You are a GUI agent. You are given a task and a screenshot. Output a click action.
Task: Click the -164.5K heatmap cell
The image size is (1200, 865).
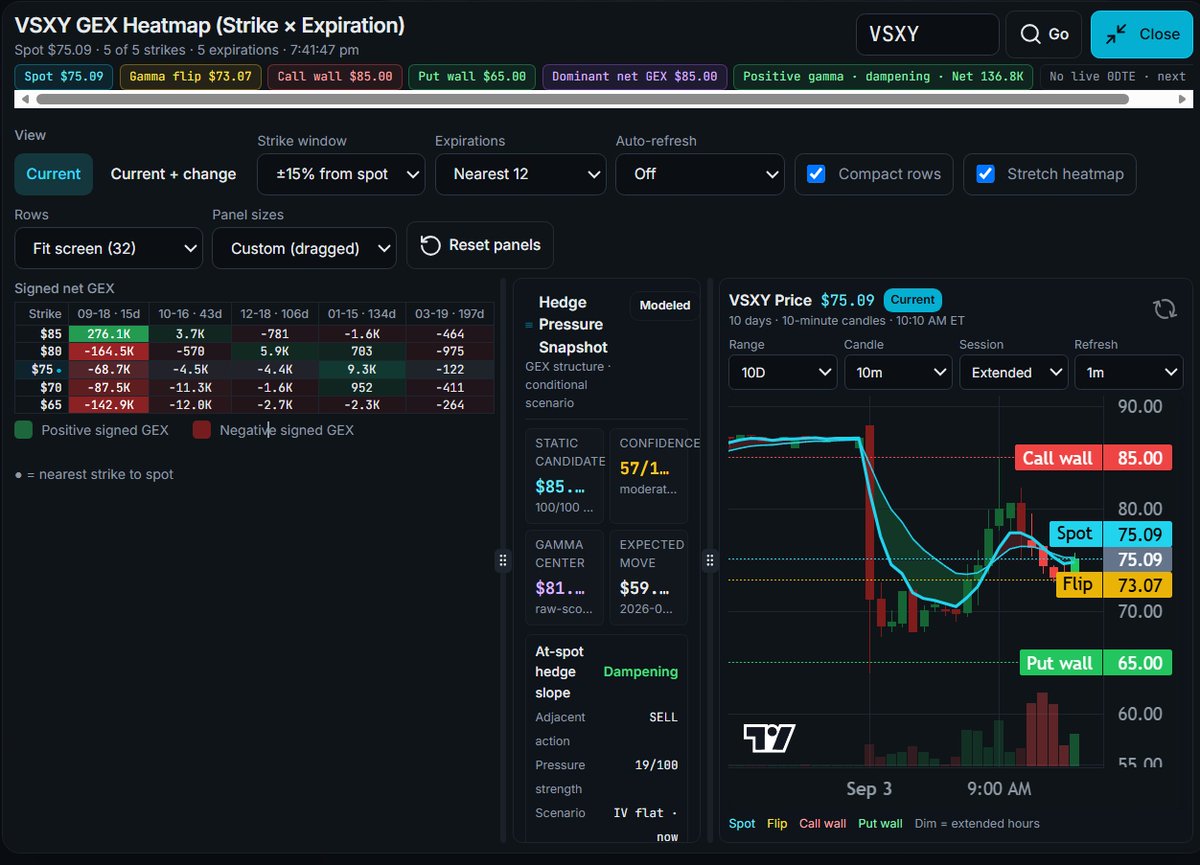[110, 351]
